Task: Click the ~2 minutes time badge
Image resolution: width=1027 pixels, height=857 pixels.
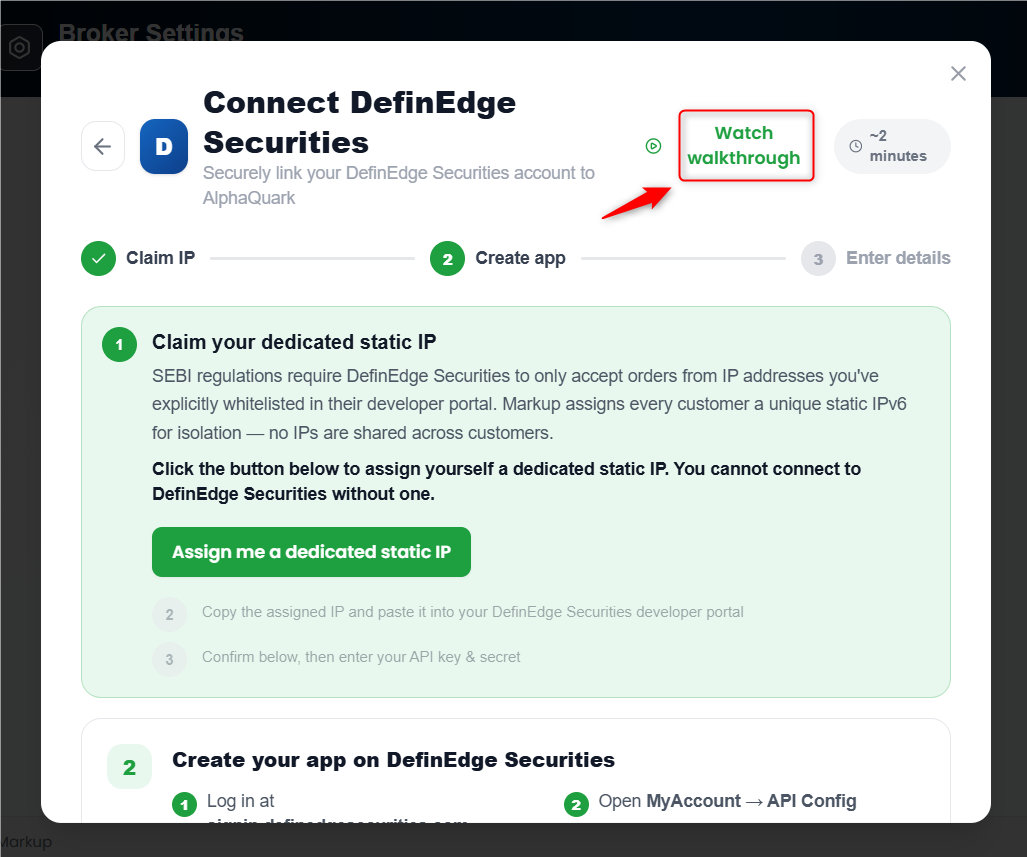Action: click(x=892, y=146)
